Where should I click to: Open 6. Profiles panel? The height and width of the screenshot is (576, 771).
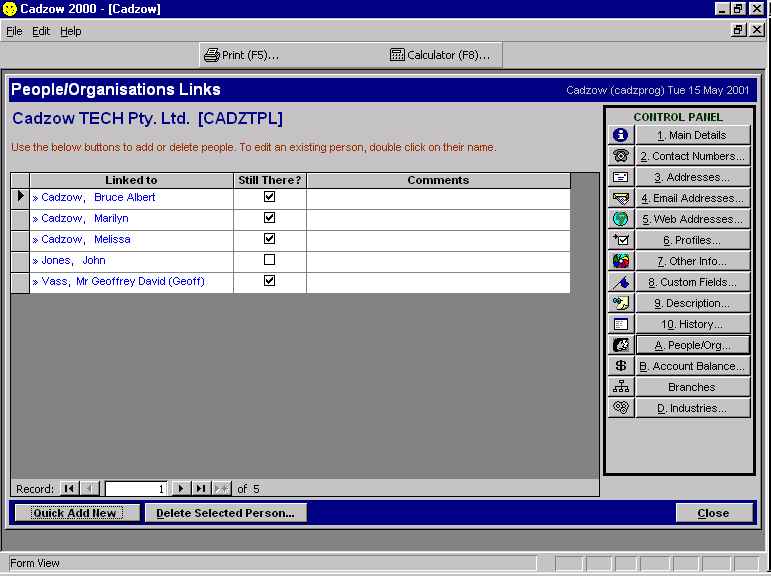click(692, 240)
